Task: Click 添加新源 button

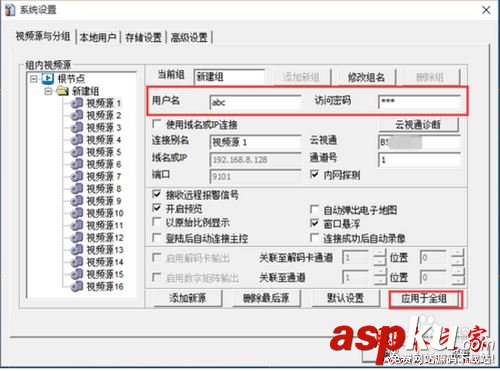Action: (x=187, y=298)
